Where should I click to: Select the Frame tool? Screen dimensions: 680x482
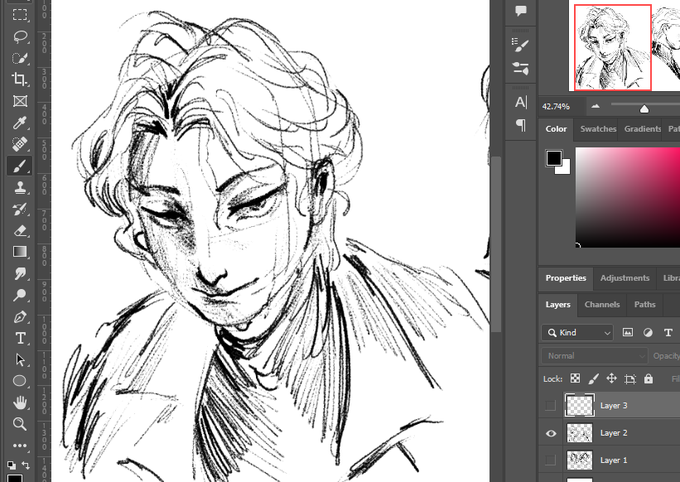click(20, 101)
